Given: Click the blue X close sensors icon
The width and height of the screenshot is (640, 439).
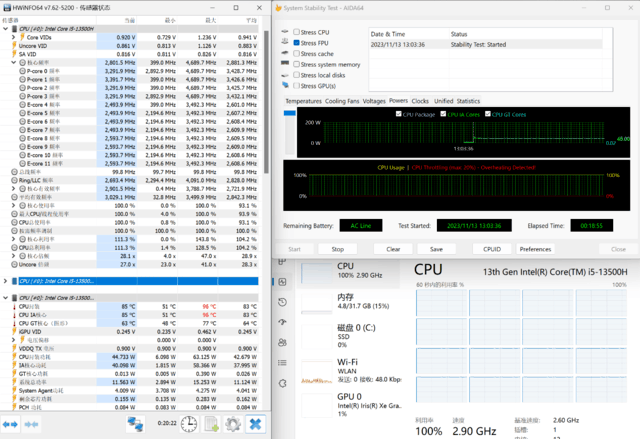Looking at the screenshot, I should [256, 425].
